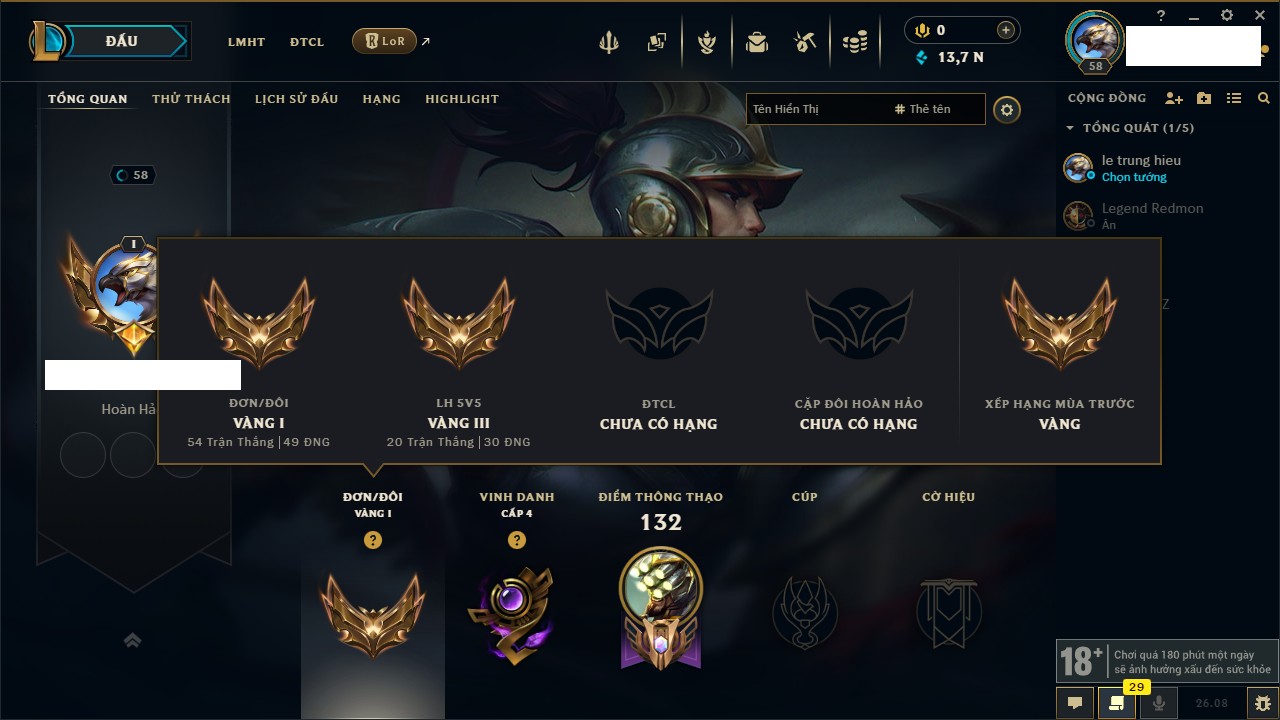Image resolution: width=1280 pixels, height=720 pixels.
Task: Click the add folder icon in social panel
Action: click(1204, 98)
